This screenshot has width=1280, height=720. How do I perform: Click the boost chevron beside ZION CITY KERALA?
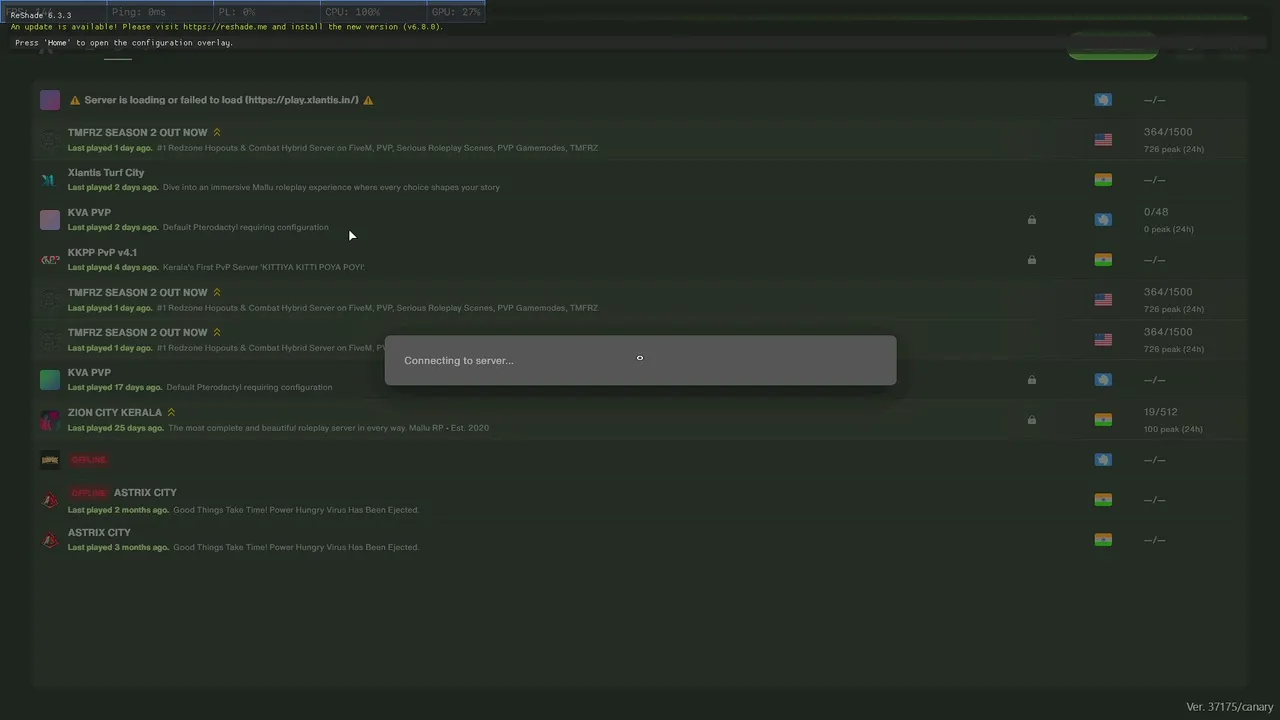pyautogui.click(x=171, y=412)
